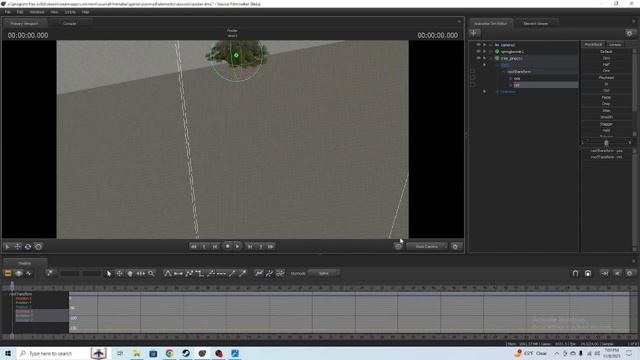Open the File menu
Viewport: 640px width, 360px height.
click(x=8, y=12)
